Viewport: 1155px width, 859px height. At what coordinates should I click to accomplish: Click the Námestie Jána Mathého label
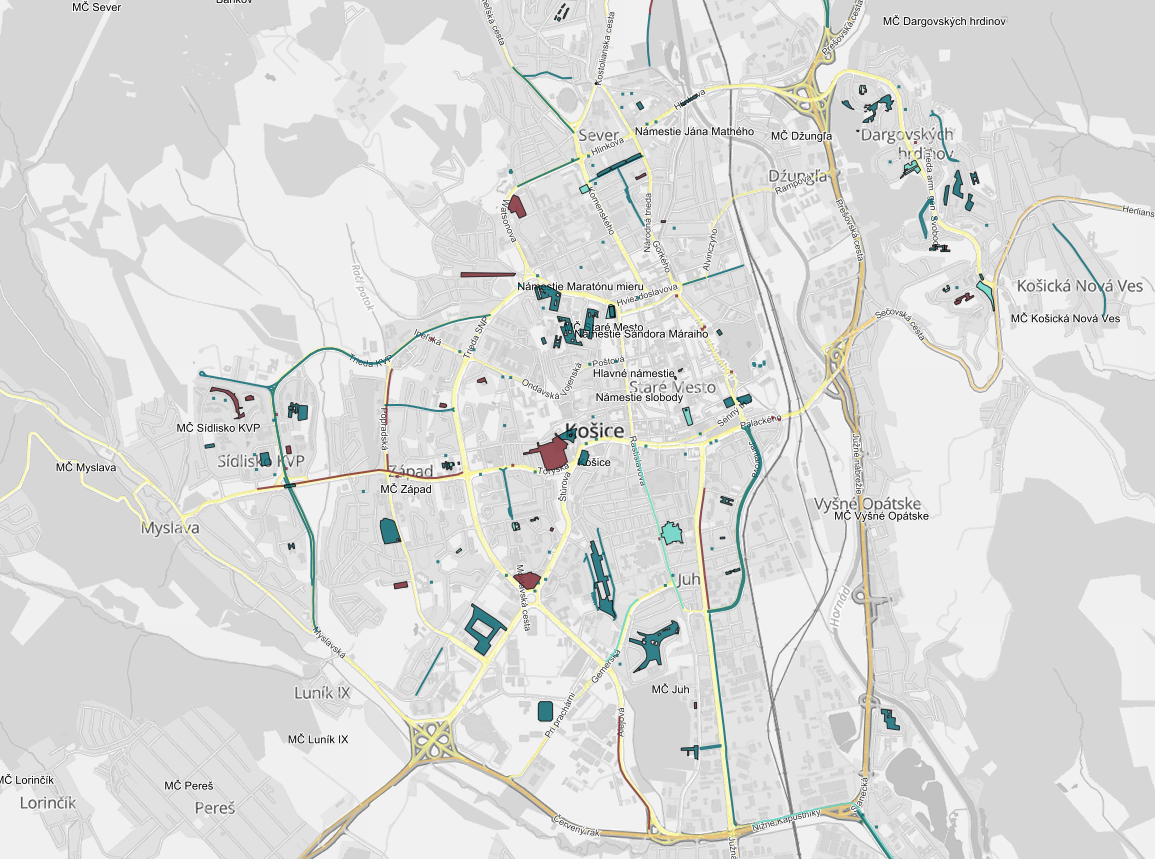[694, 132]
